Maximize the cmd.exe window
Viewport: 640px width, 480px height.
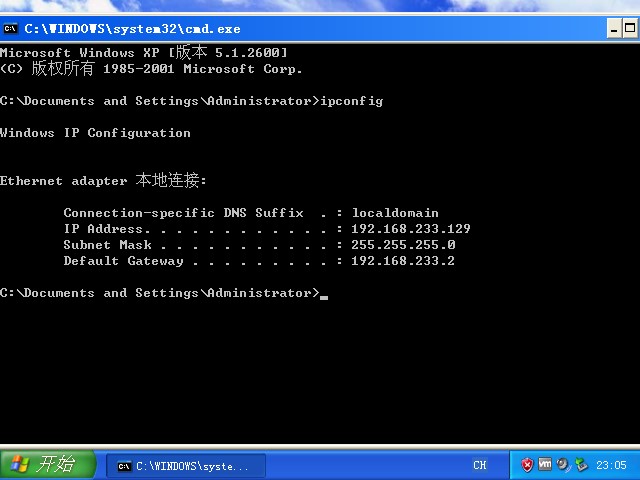630,29
